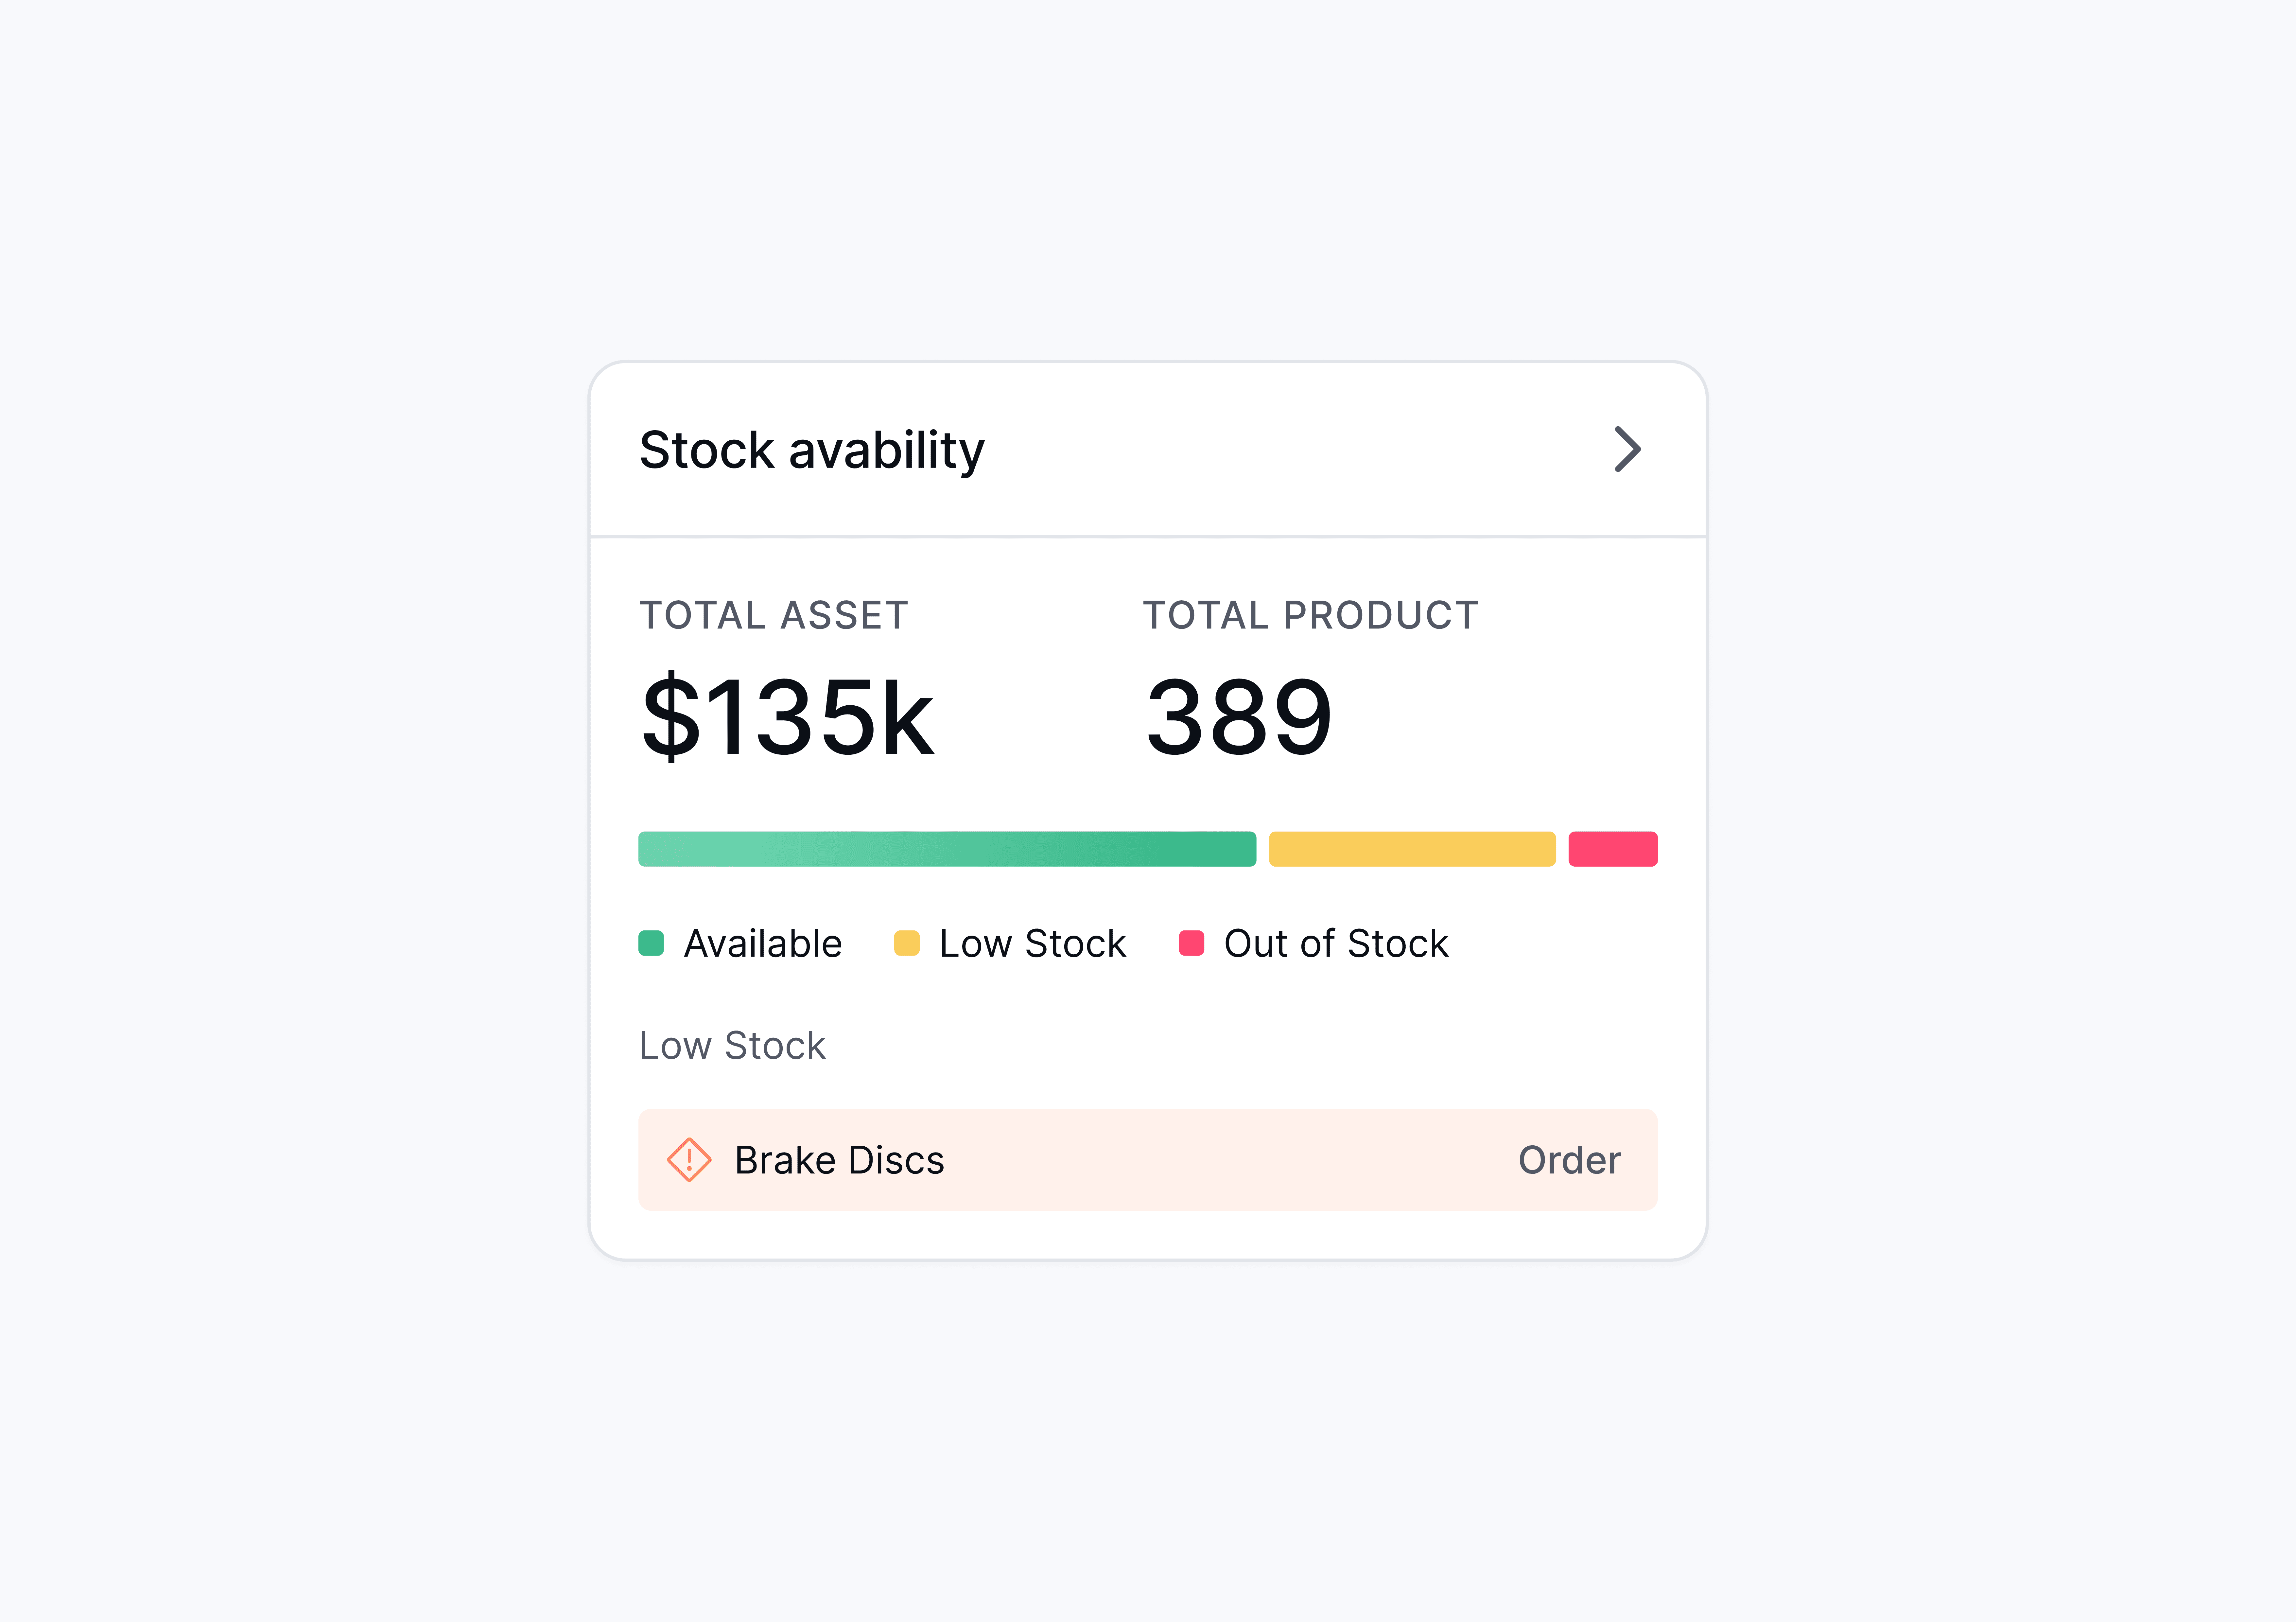Click the Low Stock section heading
Viewport: 2296px width, 1622px height.
coord(732,1045)
